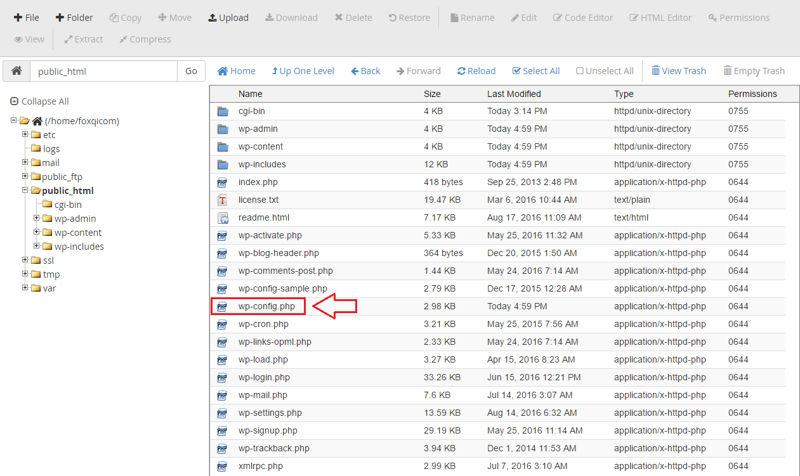The width and height of the screenshot is (800, 476).
Task: Expand the public_ftp folder in tree
Action: pyautogui.click(x=25, y=176)
